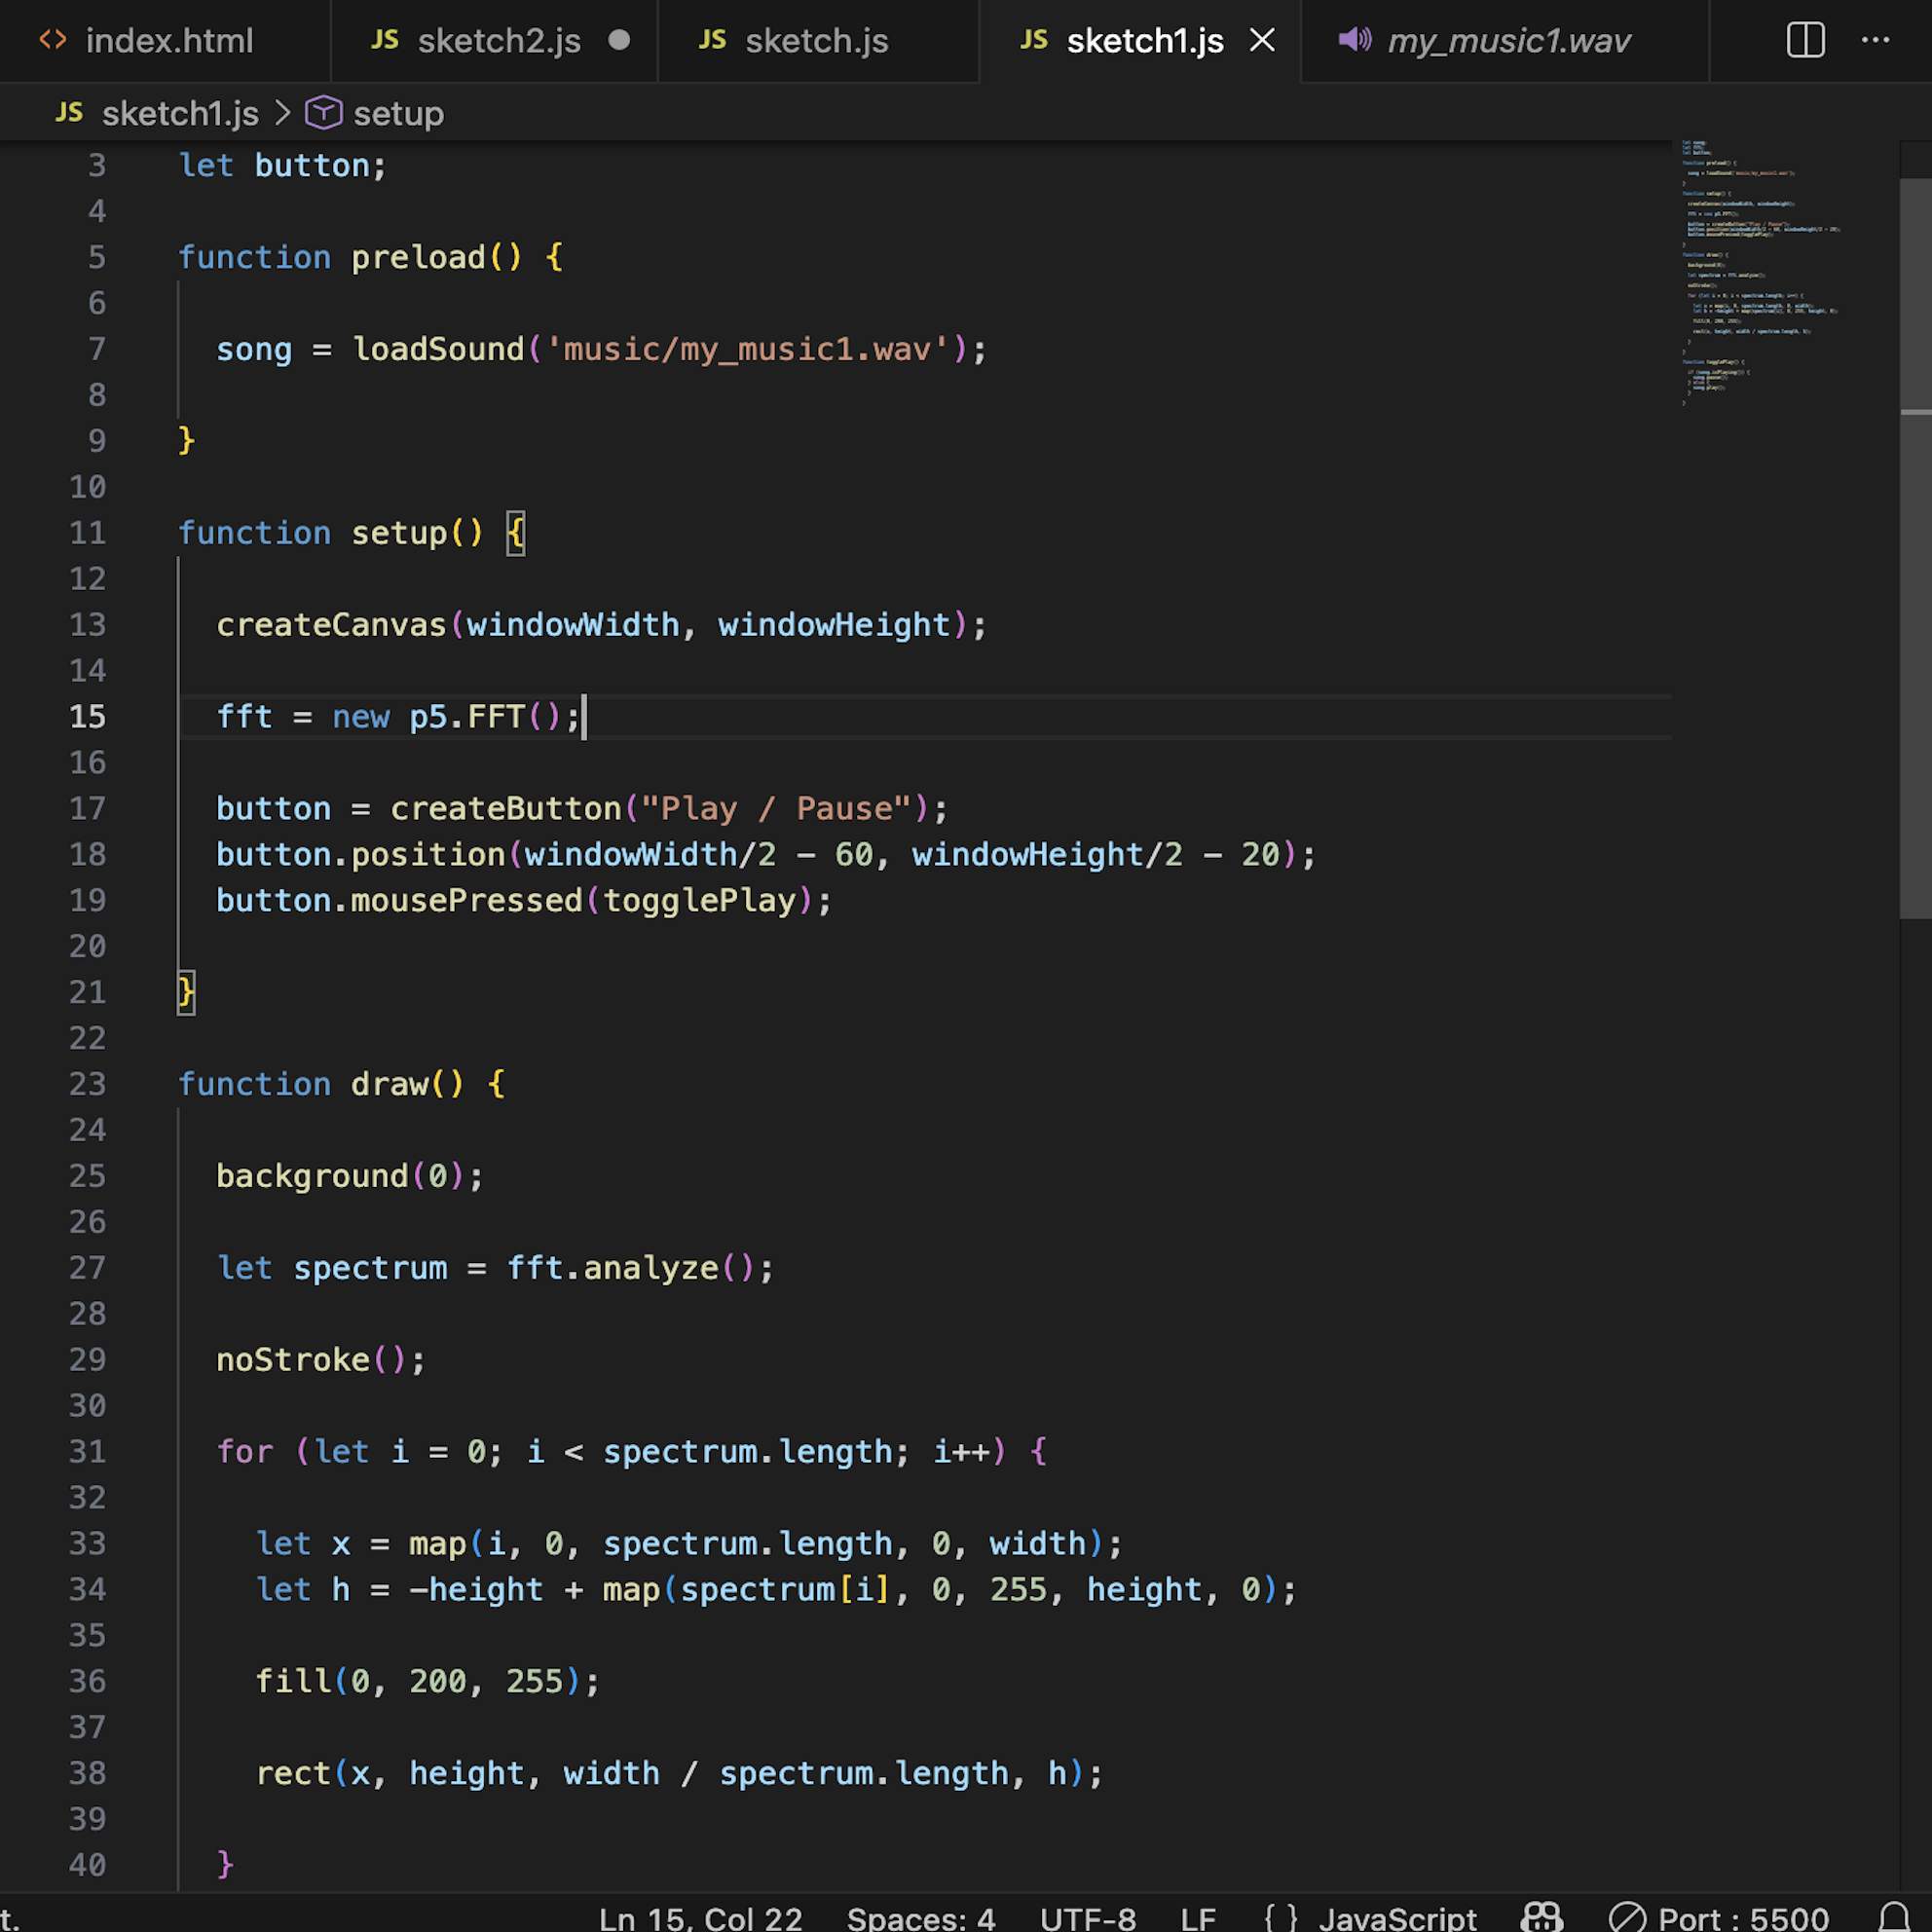The width and height of the screenshot is (1932, 1932).
Task: Click line number 11 in gutter
Action: 88,533
